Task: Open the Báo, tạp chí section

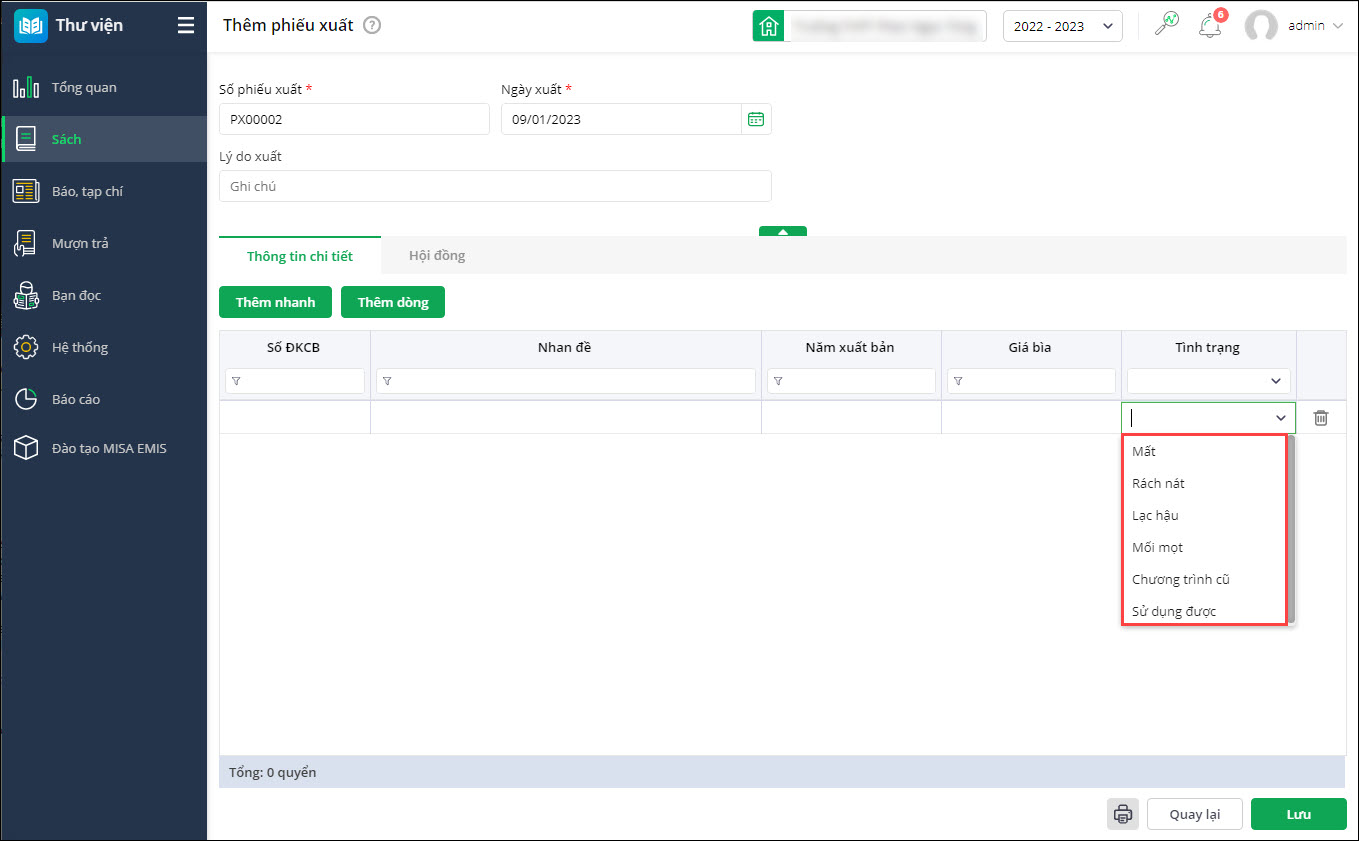Action: [104, 191]
